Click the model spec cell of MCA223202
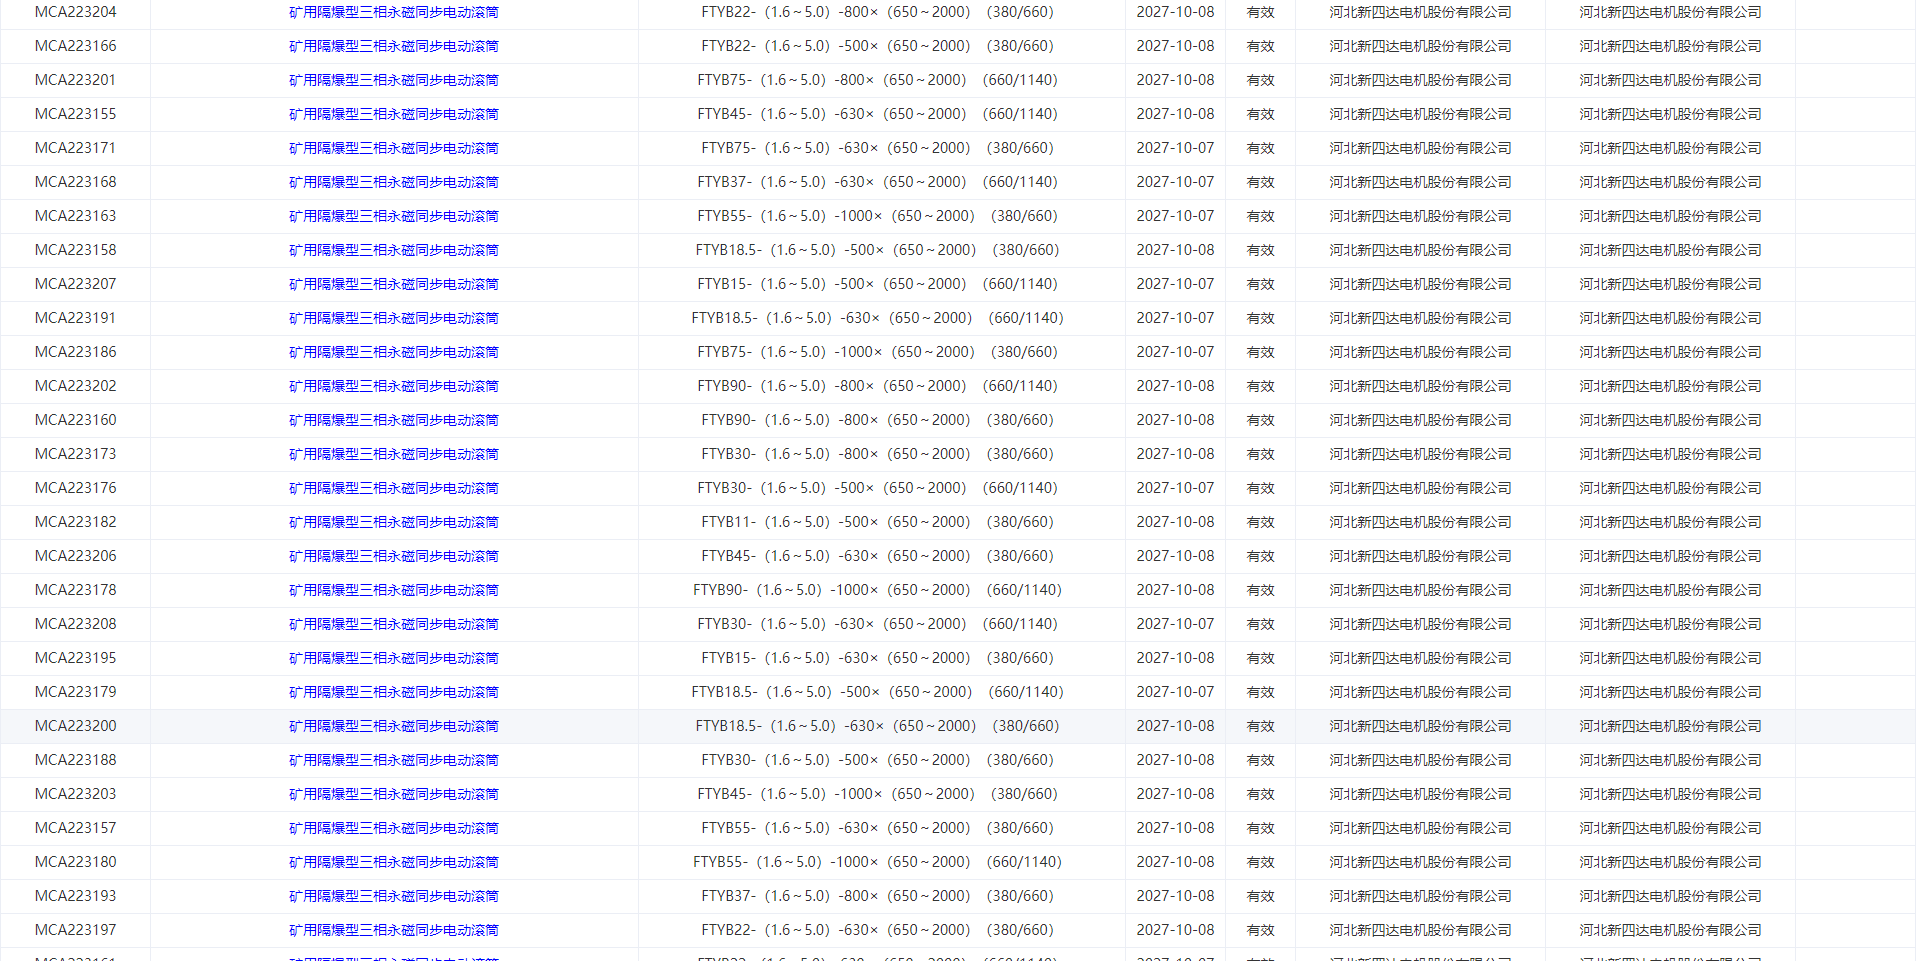The image size is (1916, 961). [x=877, y=386]
